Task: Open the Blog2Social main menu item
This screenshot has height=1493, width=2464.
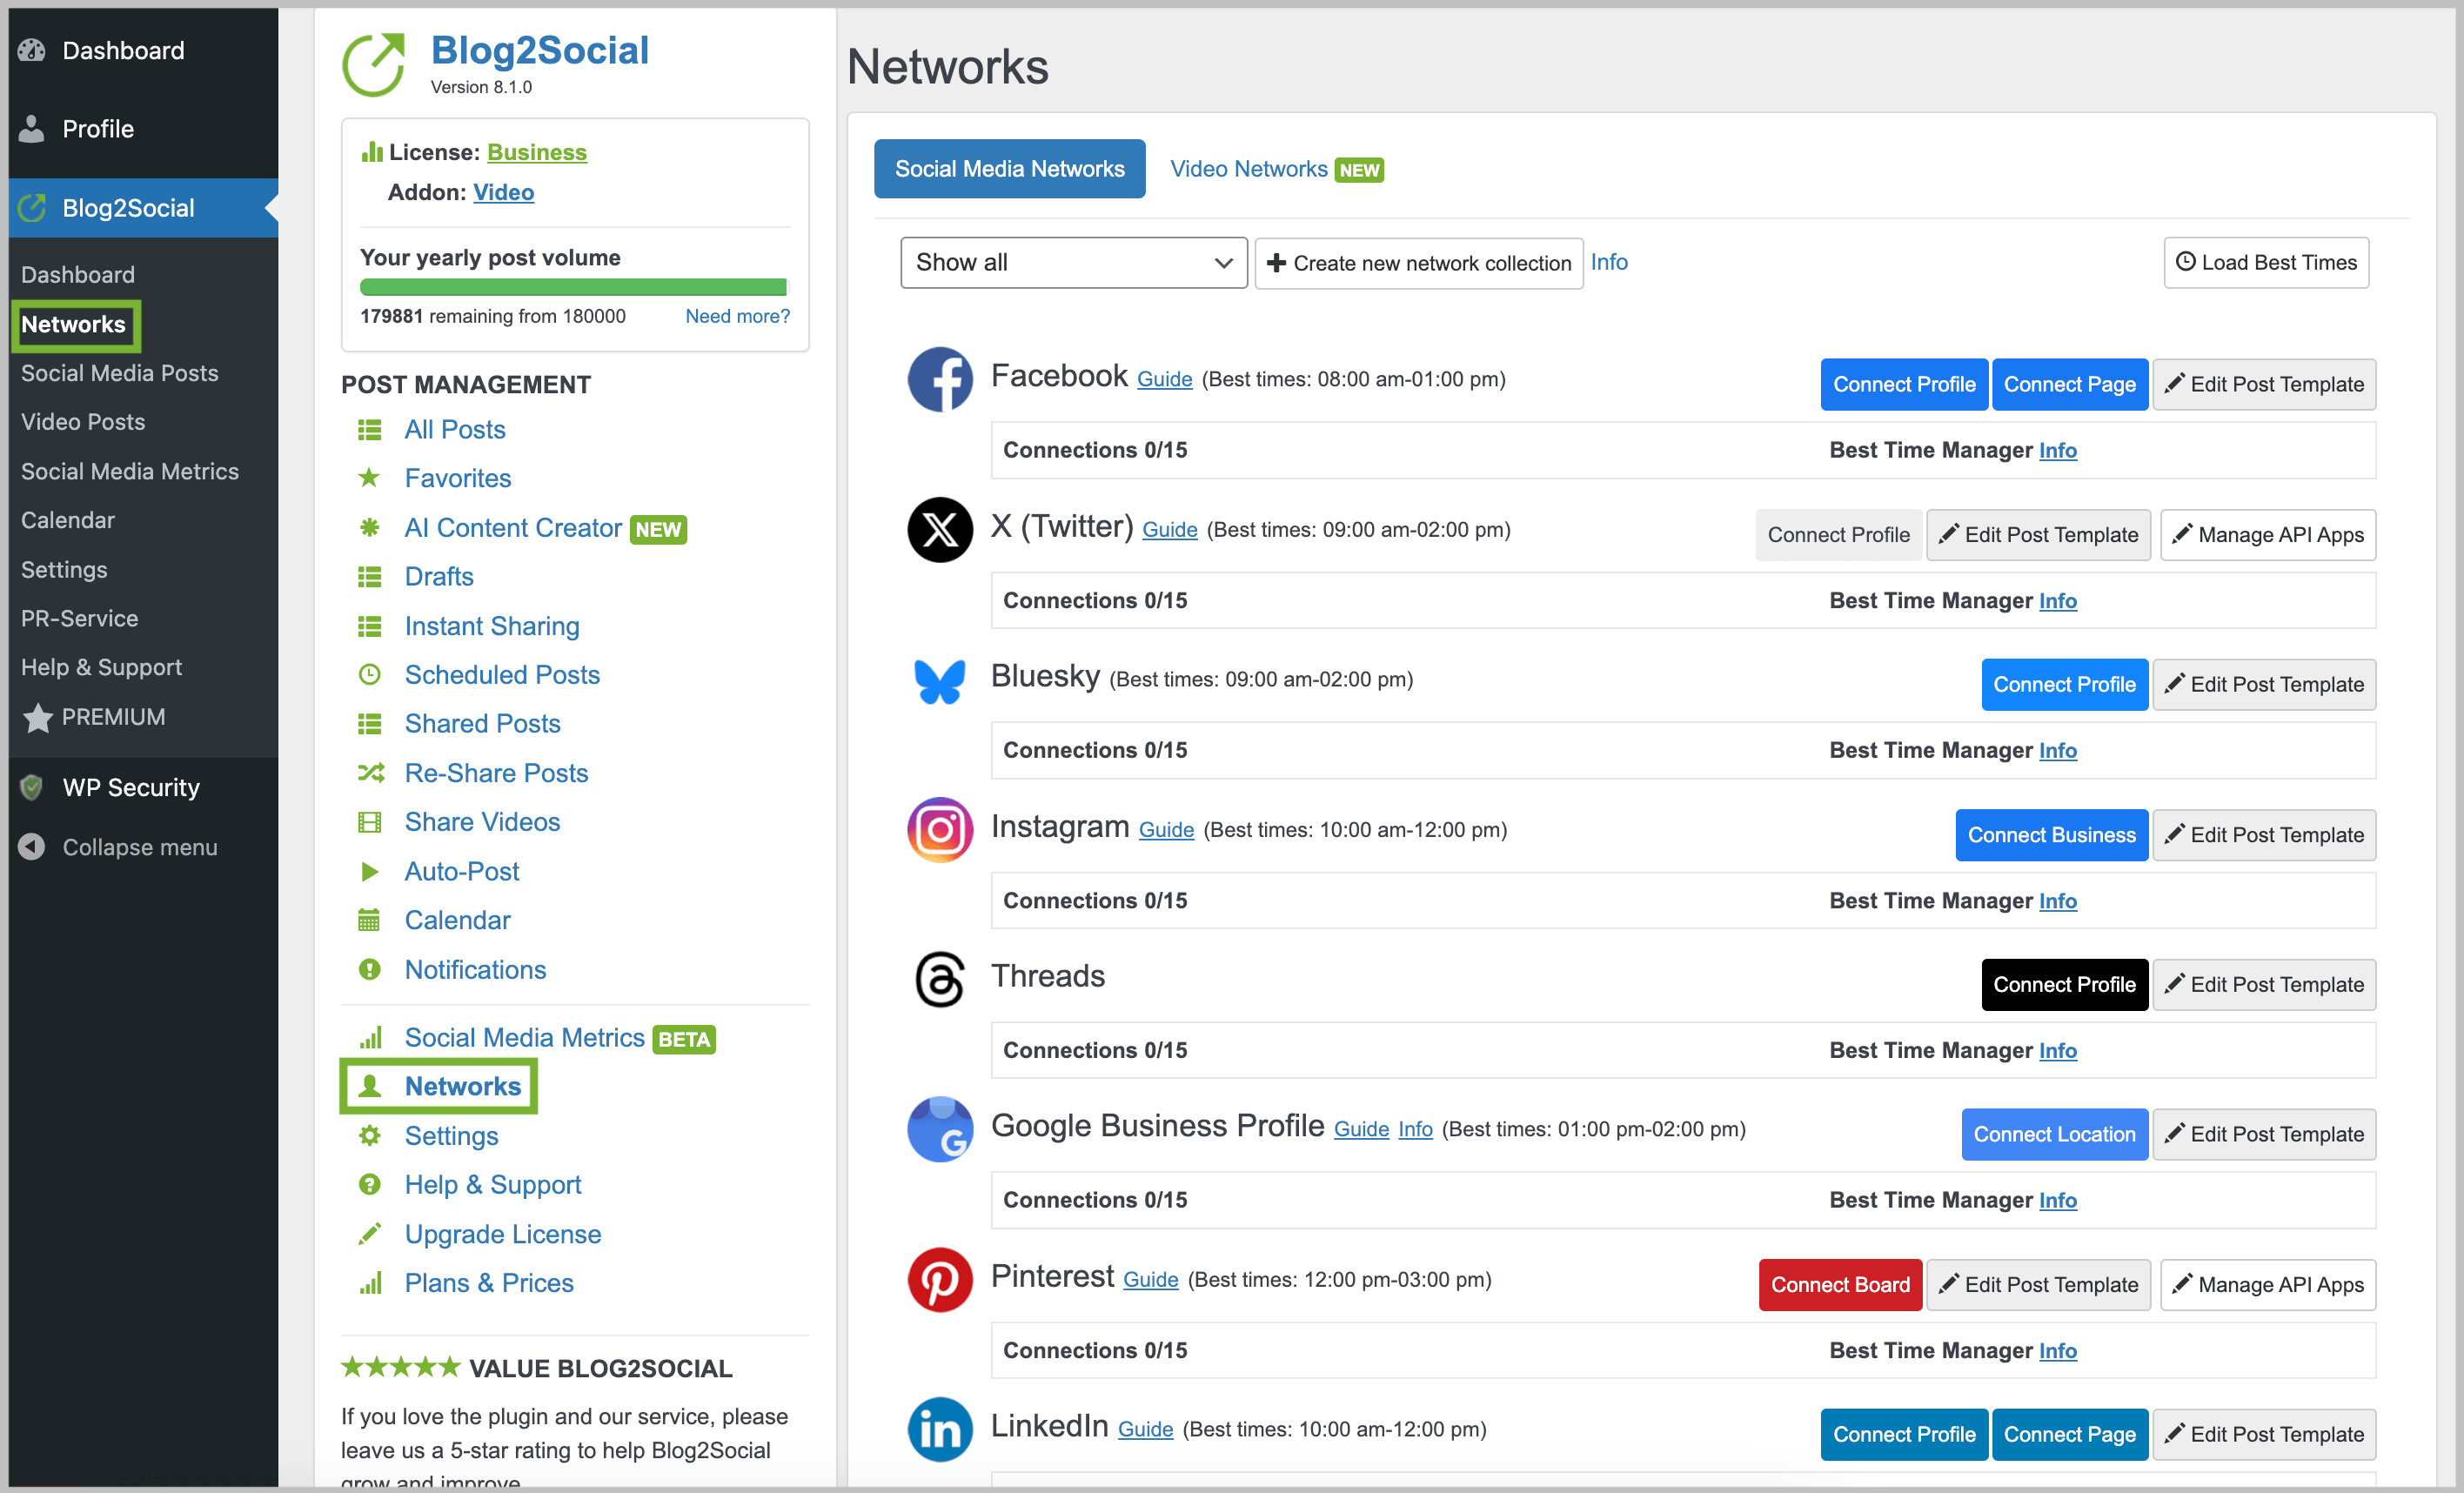Action: point(143,208)
